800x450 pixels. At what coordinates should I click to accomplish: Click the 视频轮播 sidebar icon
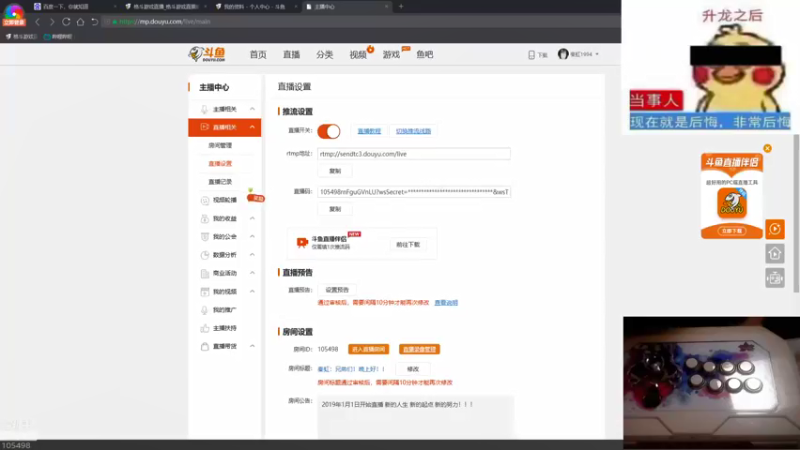(205, 200)
